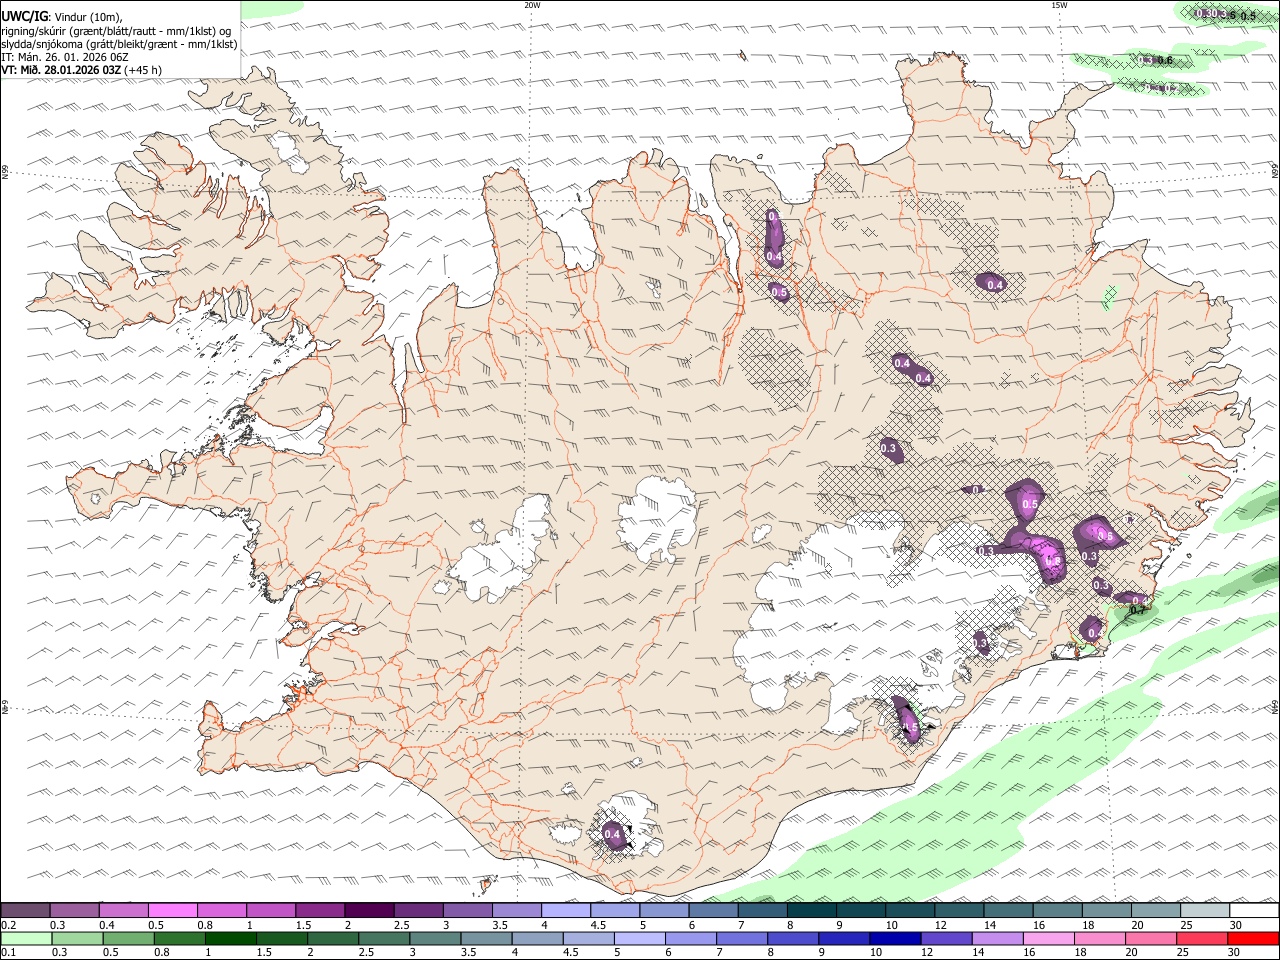Pick snow legend swatch between 0.2 and 0.3
1280x960 pixels.
(25, 910)
